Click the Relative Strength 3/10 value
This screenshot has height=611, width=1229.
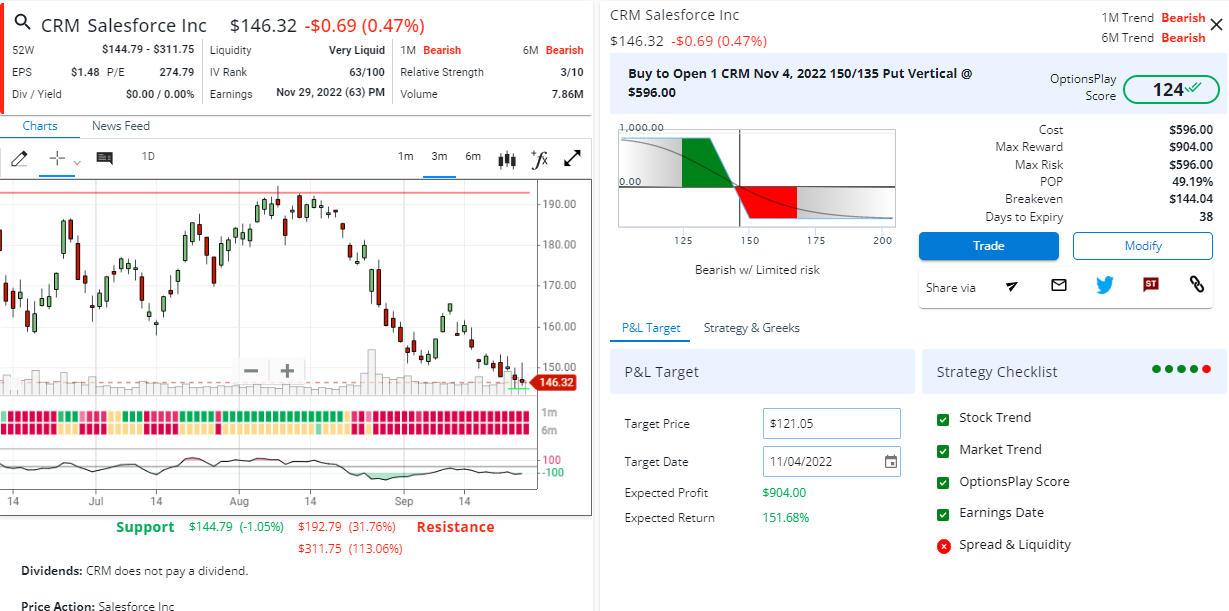coord(572,72)
